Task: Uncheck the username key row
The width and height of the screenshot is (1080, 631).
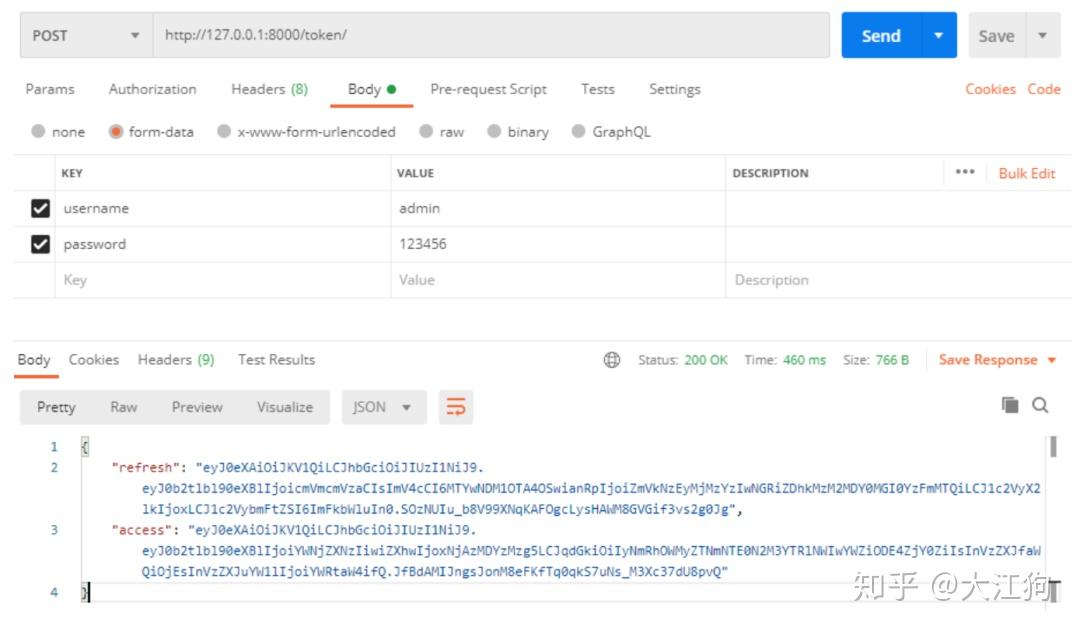Action: [42, 208]
